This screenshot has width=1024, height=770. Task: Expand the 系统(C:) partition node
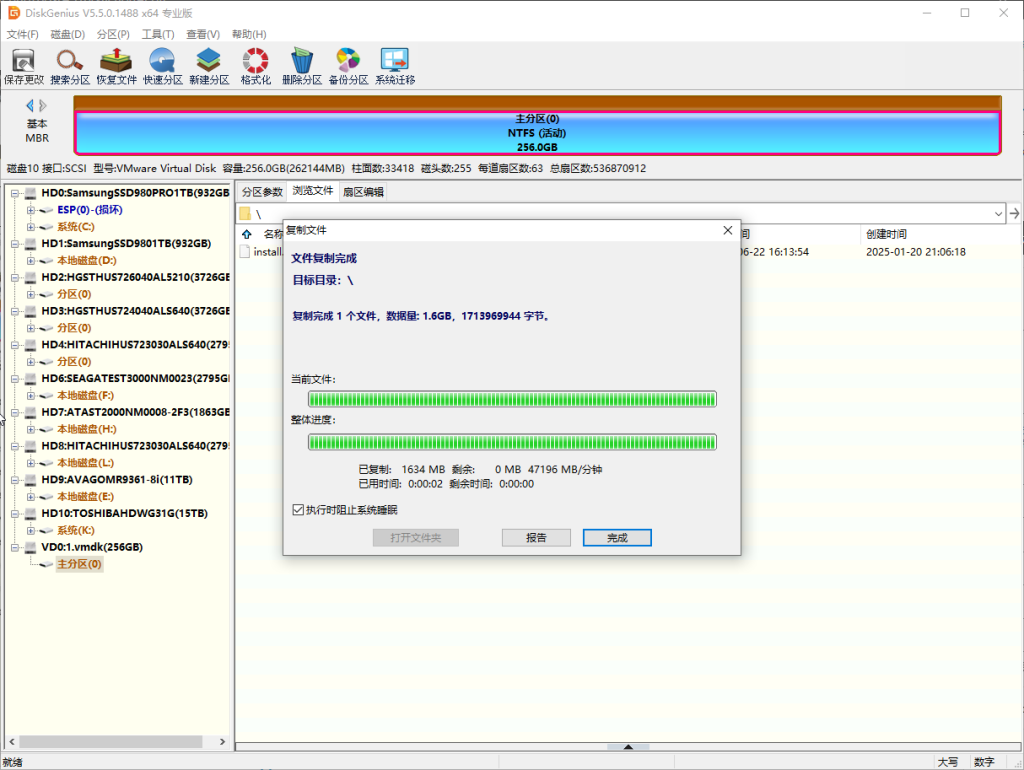31,227
